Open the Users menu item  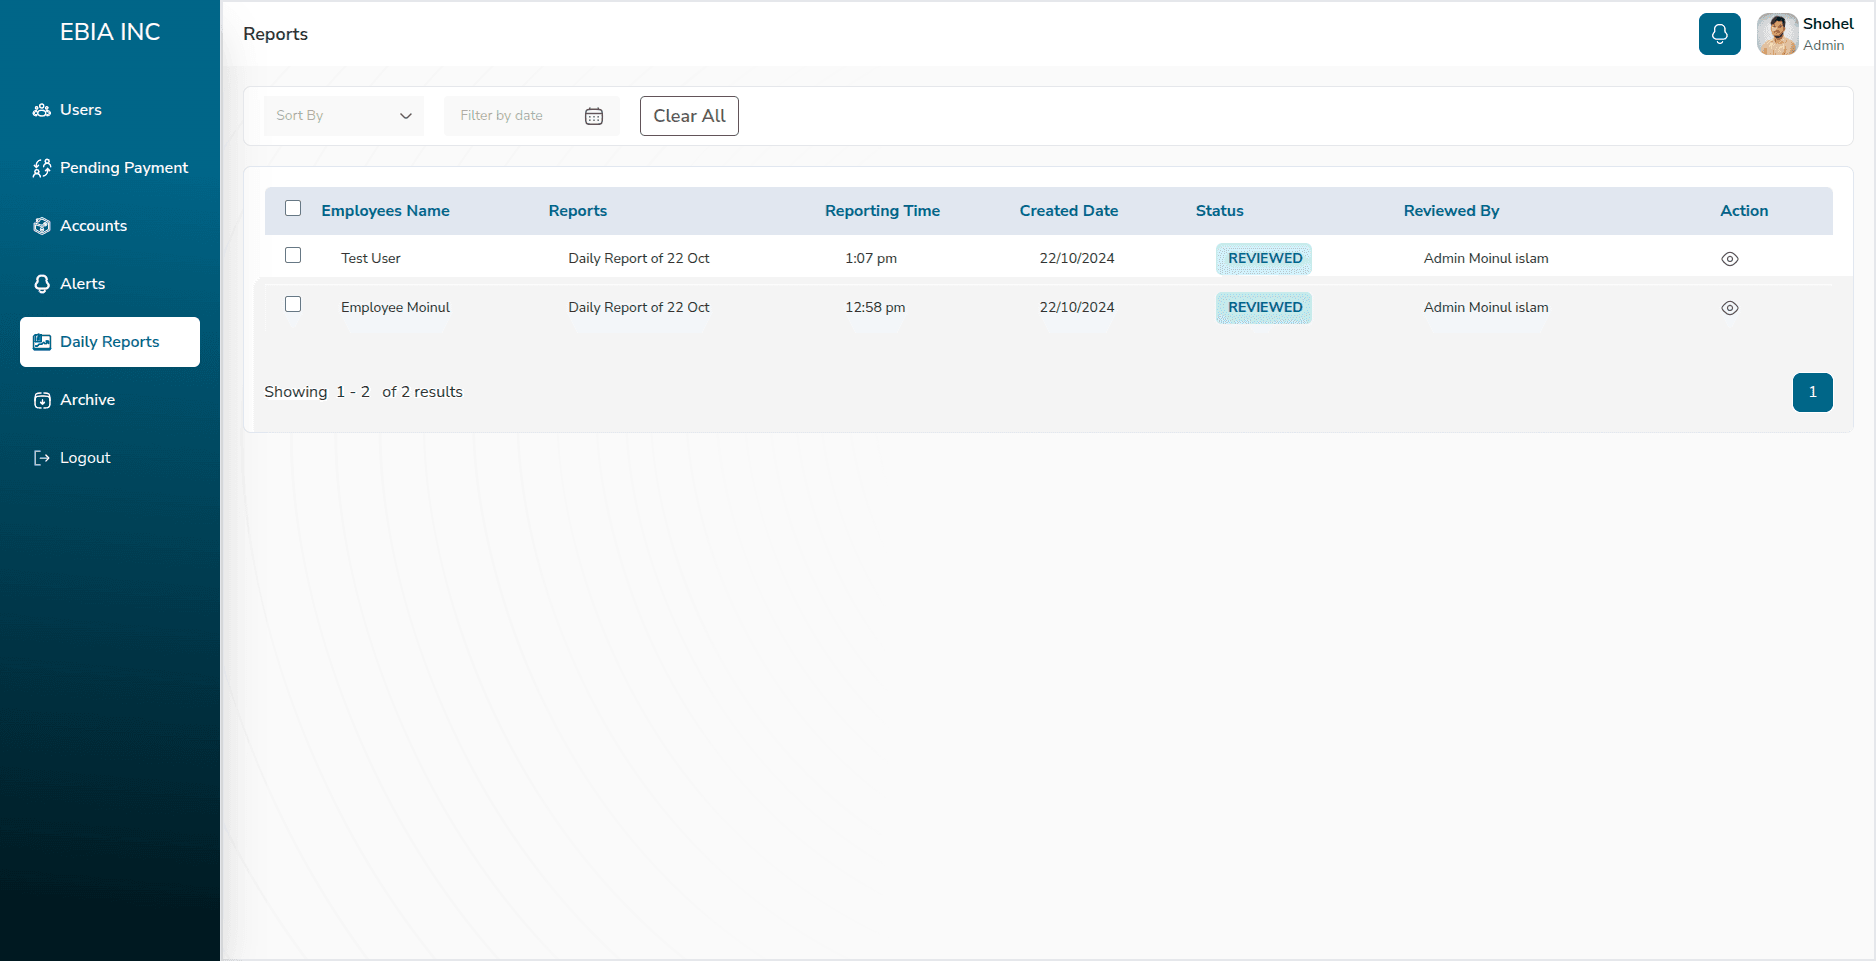(110, 110)
